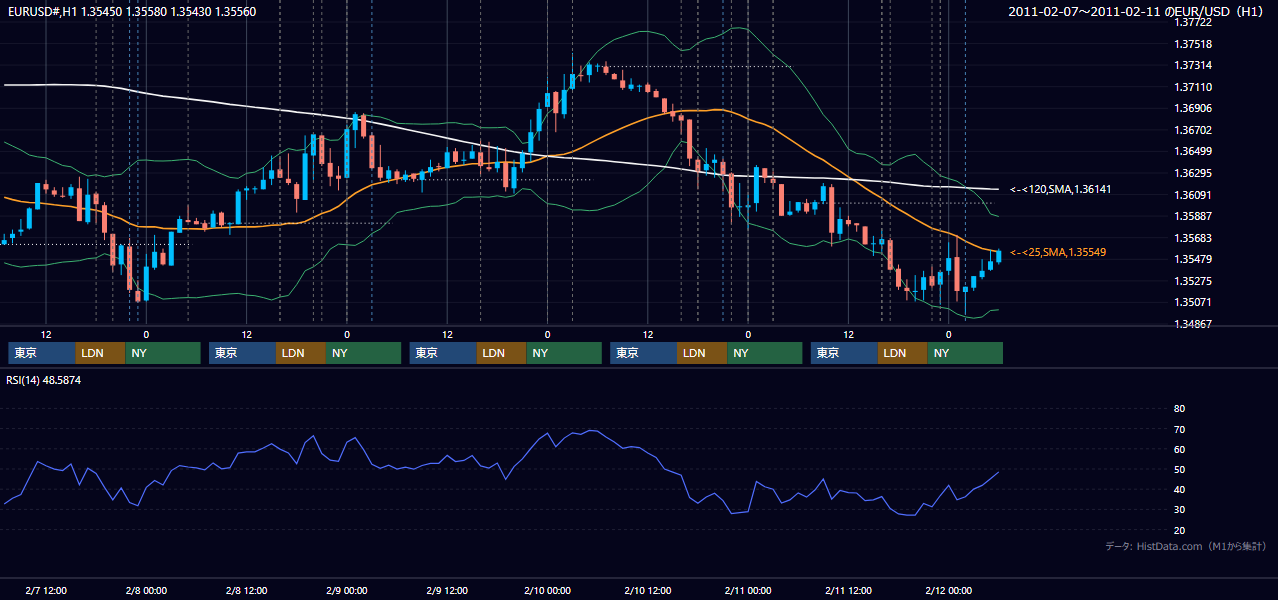Click the HistData.com data source credit
1278x600 pixels.
1186,546
